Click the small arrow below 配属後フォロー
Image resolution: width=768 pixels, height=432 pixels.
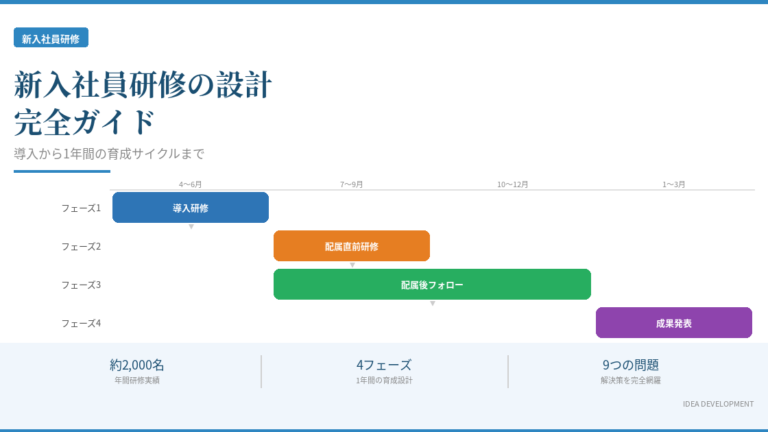click(432, 303)
